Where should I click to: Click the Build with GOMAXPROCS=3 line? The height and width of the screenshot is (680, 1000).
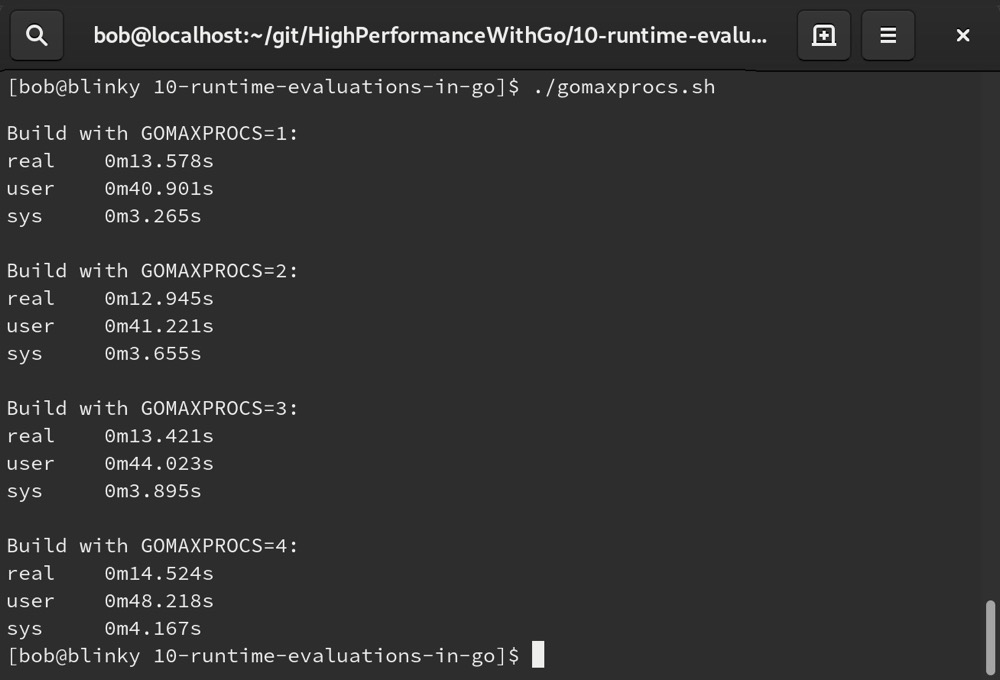[x=152, y=408]
